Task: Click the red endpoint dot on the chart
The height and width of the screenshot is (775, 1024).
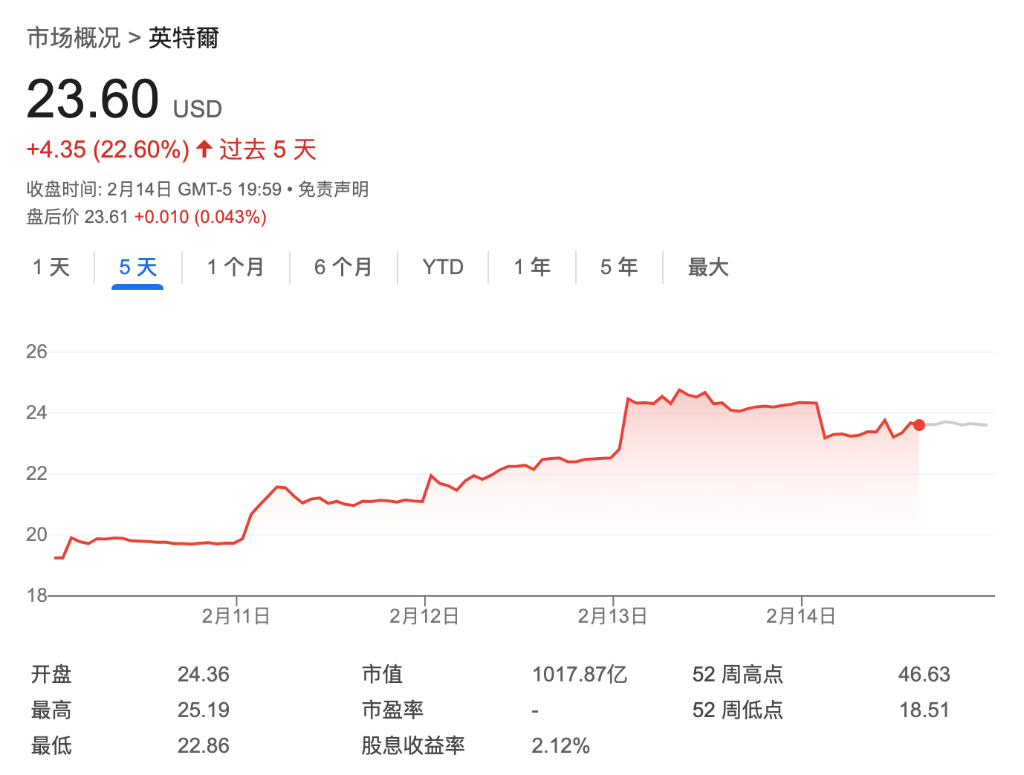Action: pos(918,425)
